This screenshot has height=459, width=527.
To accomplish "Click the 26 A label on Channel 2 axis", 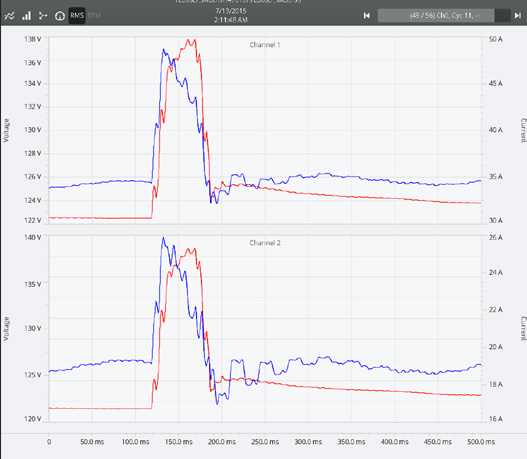I will click(496, 237).
